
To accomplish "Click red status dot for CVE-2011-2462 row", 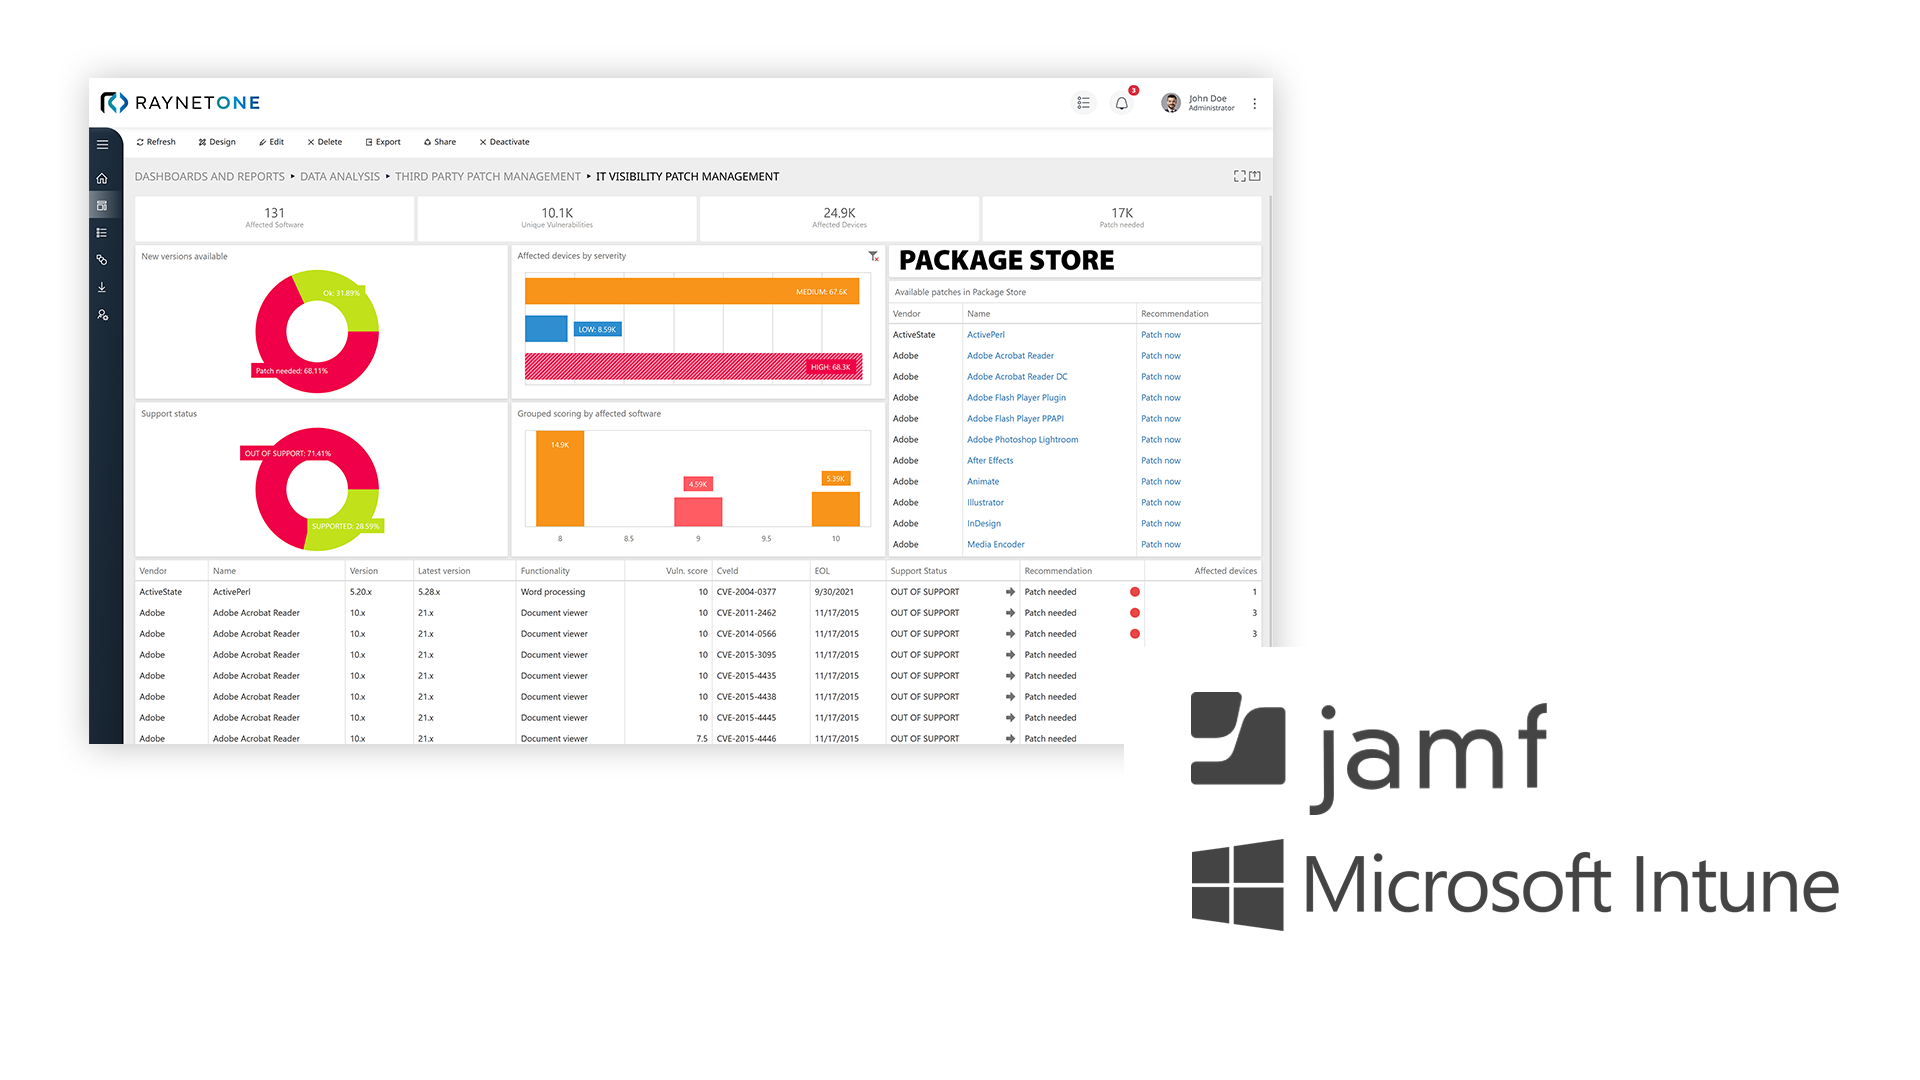I will [x=1135, y=613].
